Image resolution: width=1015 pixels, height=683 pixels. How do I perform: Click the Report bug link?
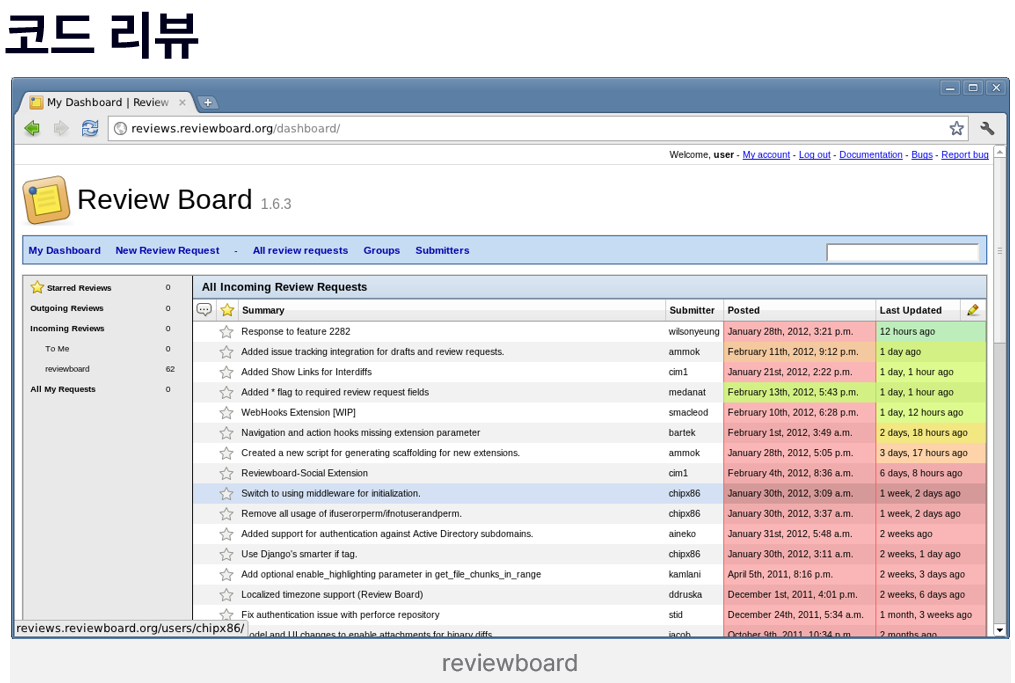click(965, 155)
